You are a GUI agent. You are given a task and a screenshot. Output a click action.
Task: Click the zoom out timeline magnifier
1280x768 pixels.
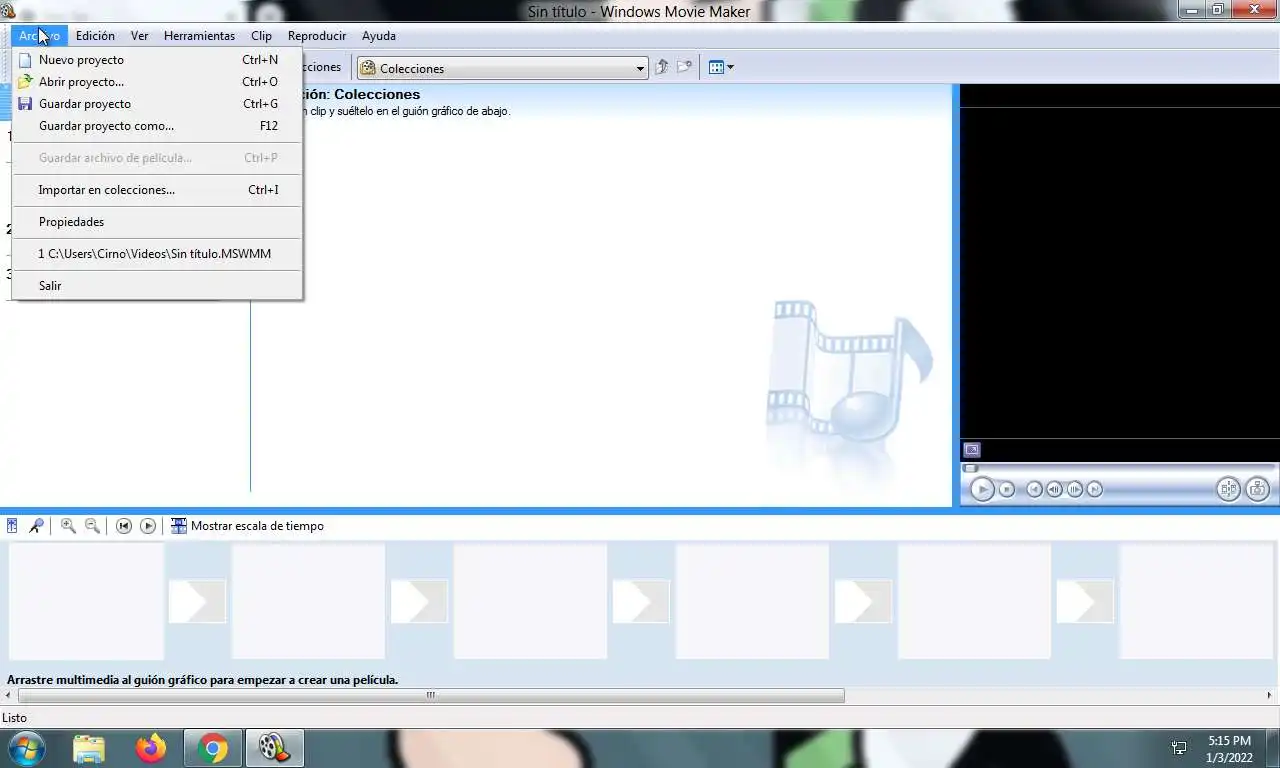tap(92, 526)
